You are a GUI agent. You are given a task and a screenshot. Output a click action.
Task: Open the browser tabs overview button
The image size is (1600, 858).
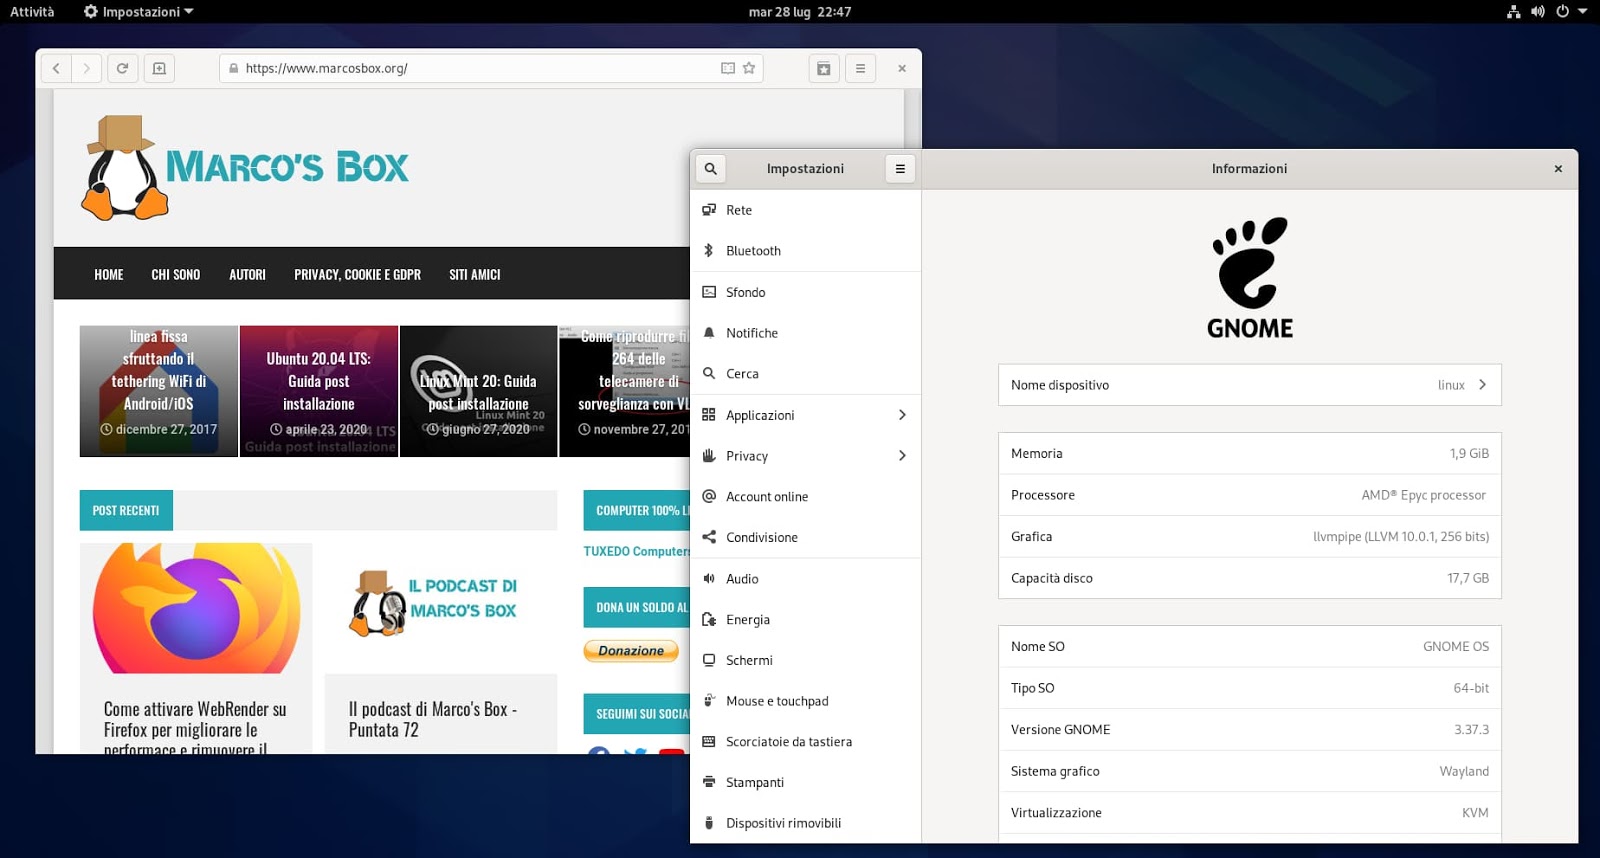[x=823, y=68]
